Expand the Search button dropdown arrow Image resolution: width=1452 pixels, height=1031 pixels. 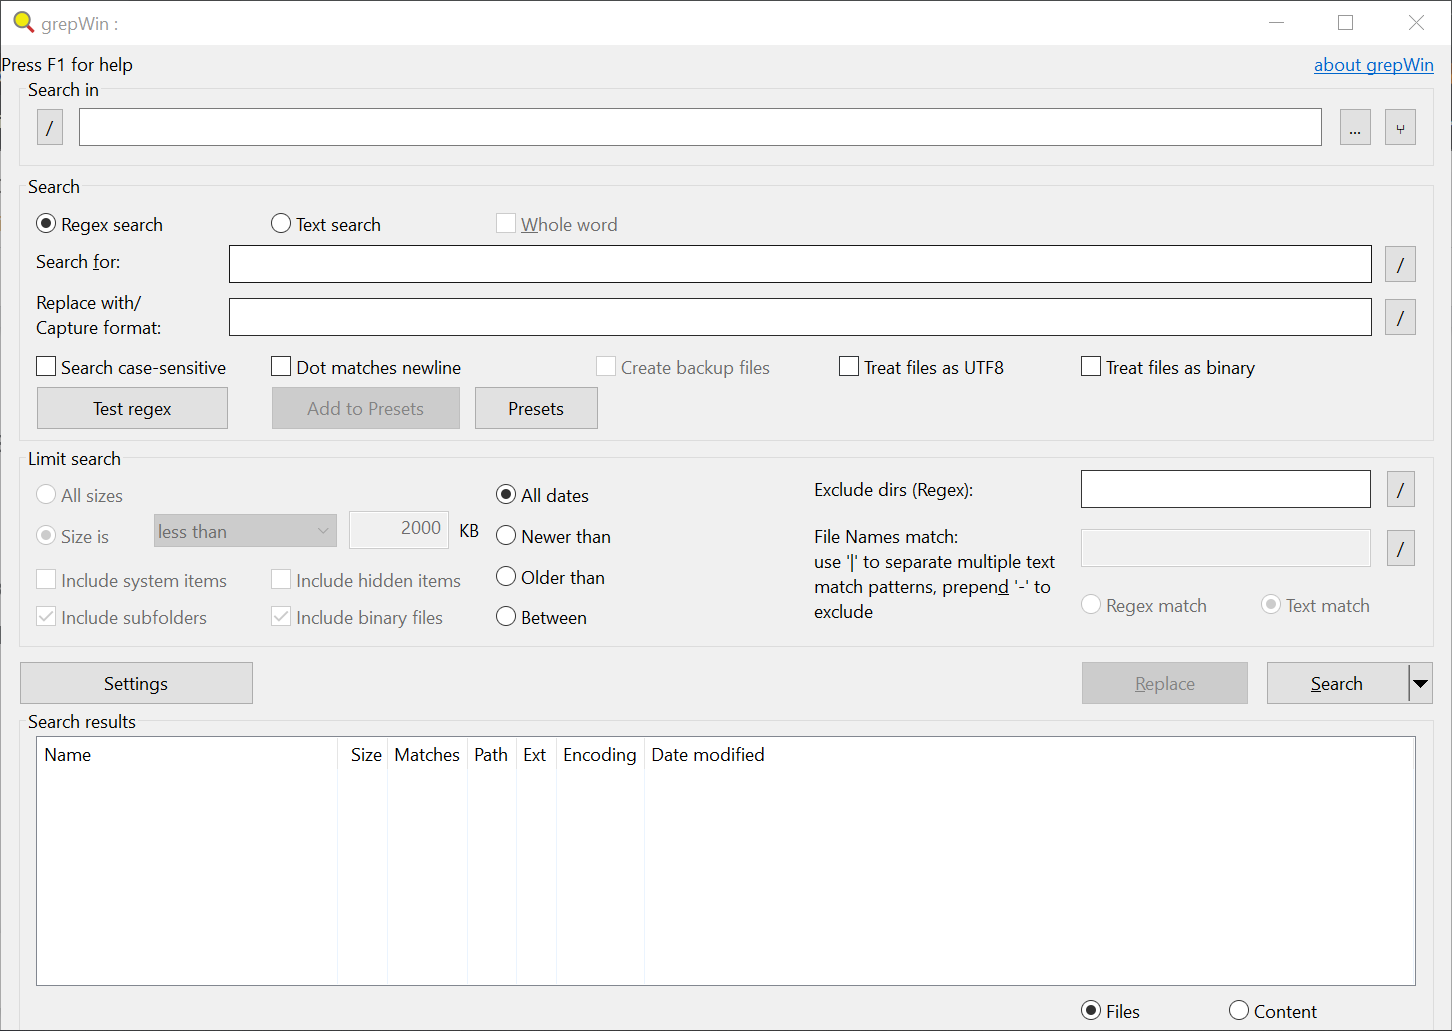1420,683
